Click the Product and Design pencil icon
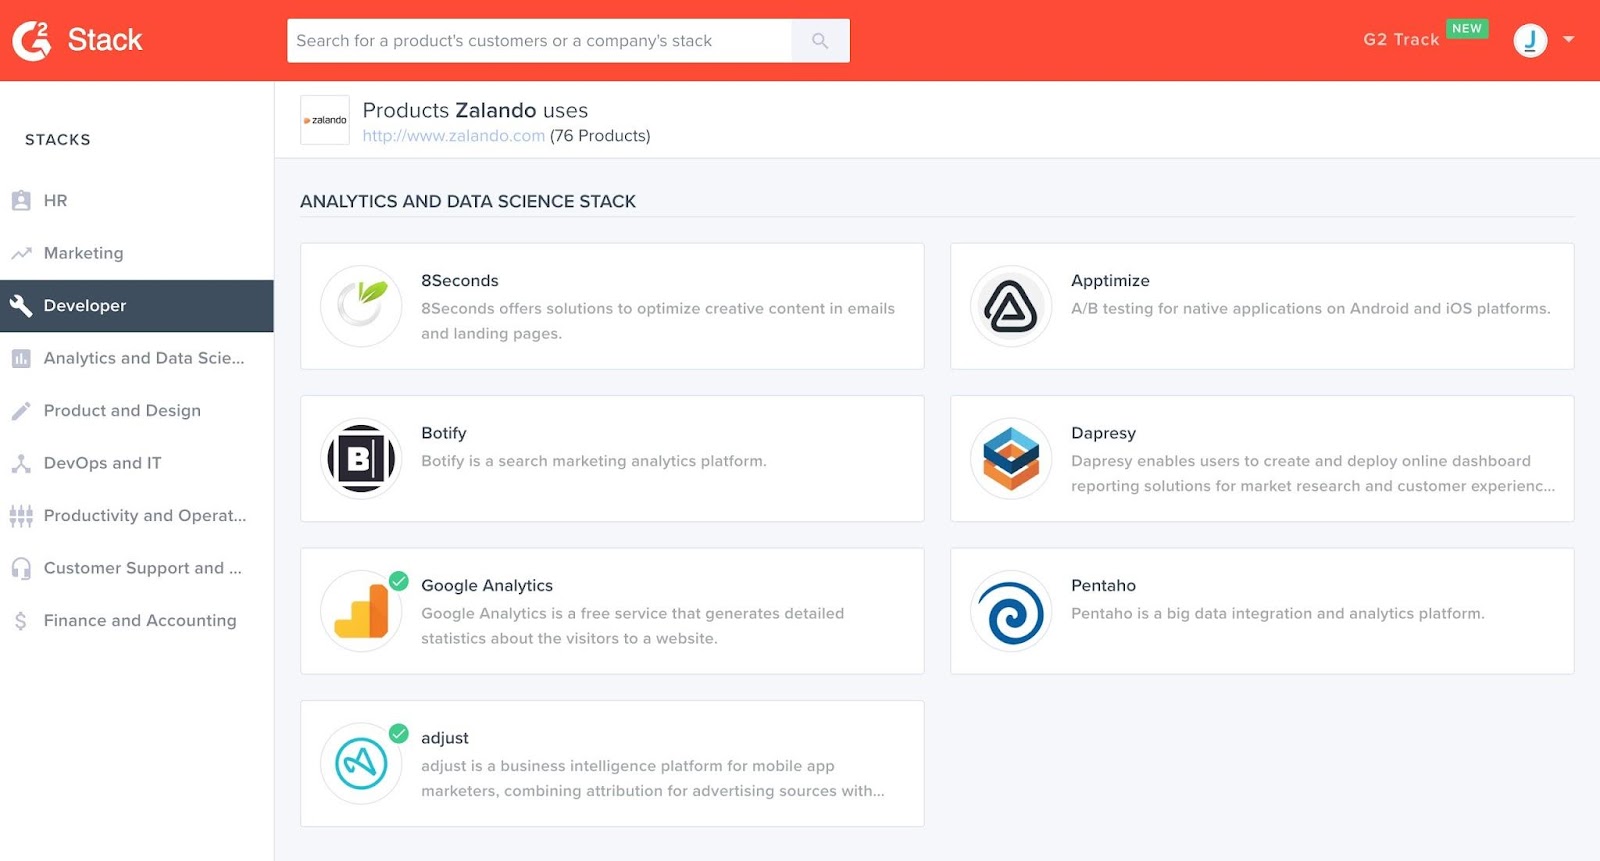 pos(21,410)
